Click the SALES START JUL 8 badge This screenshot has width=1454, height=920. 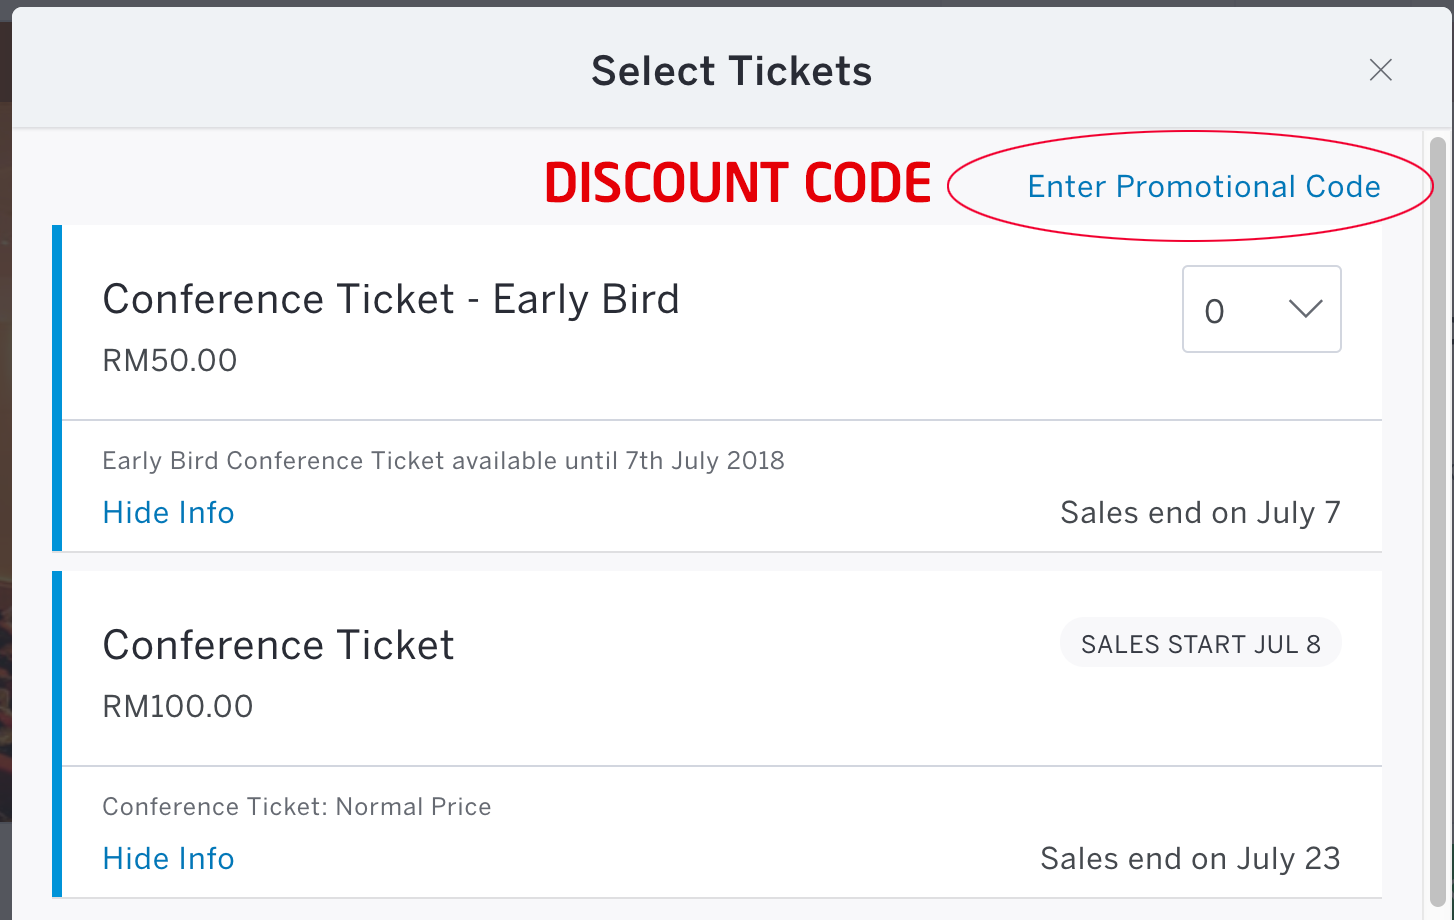click(1201, 644)
